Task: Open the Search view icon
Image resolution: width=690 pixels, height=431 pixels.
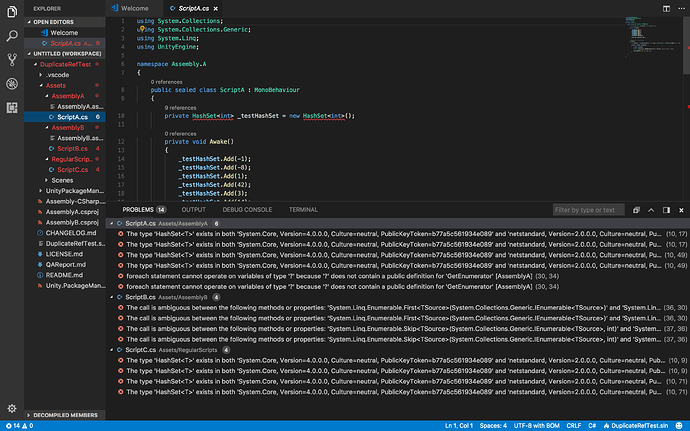Action: tap(11, 36)
